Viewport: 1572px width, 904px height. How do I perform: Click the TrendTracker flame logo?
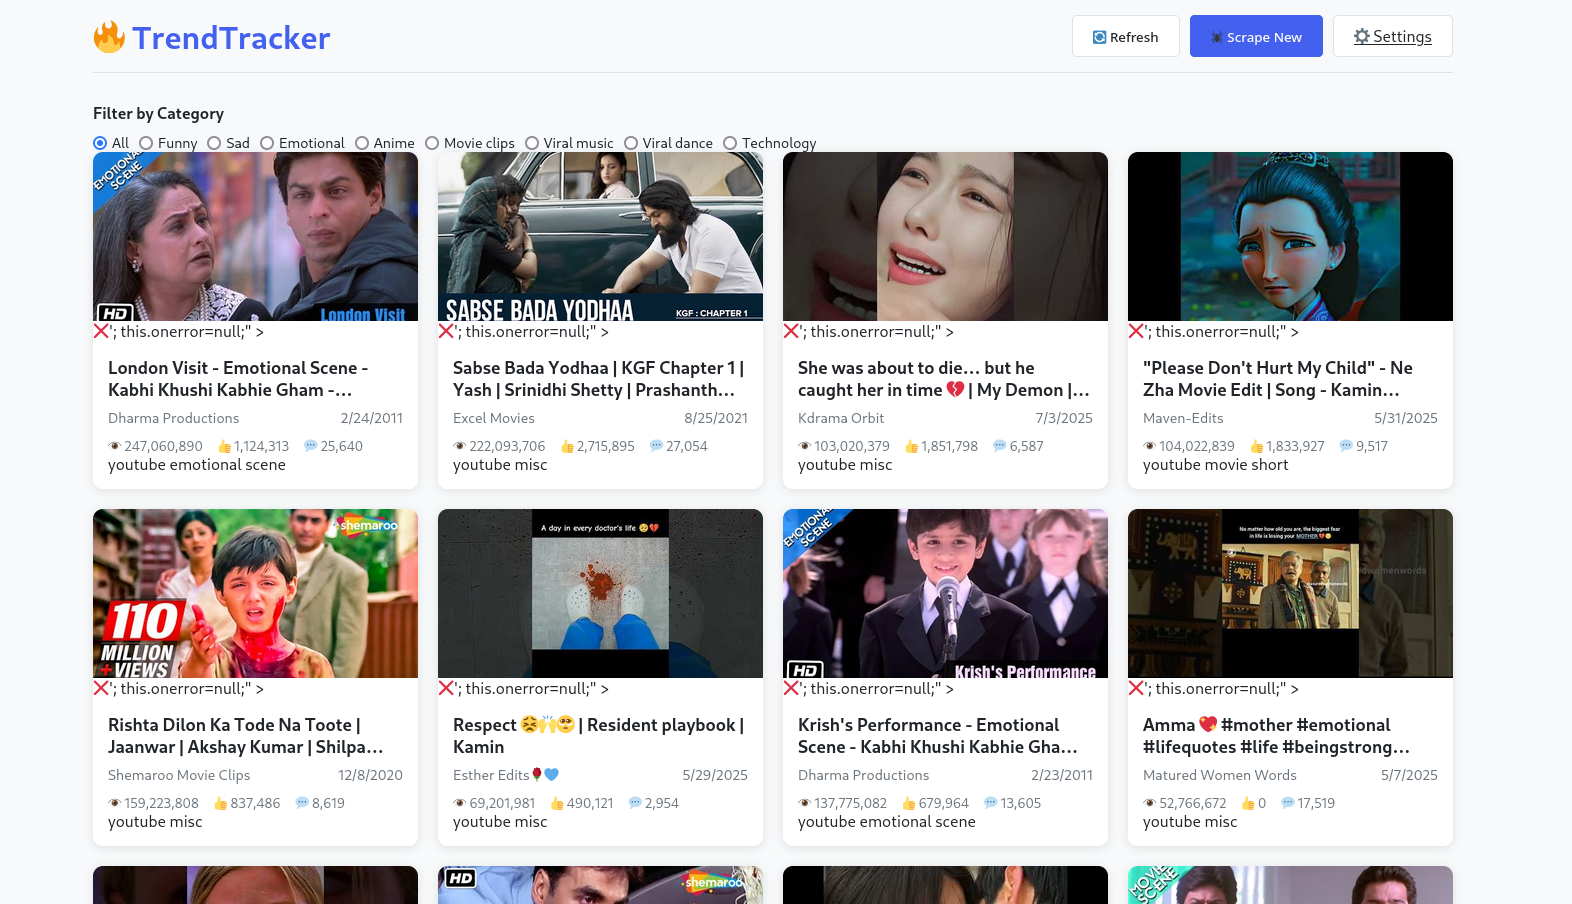(x=109, y=38)
